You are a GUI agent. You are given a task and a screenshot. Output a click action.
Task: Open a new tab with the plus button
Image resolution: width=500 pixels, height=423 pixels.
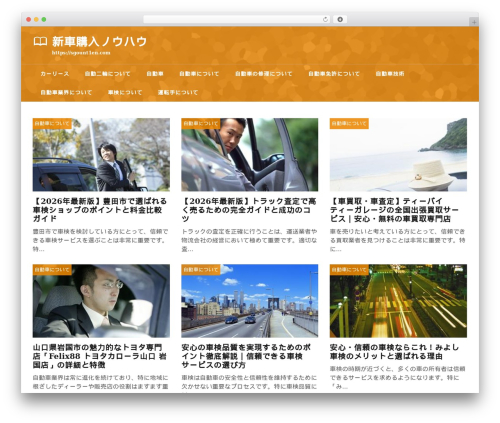point(474,22)
